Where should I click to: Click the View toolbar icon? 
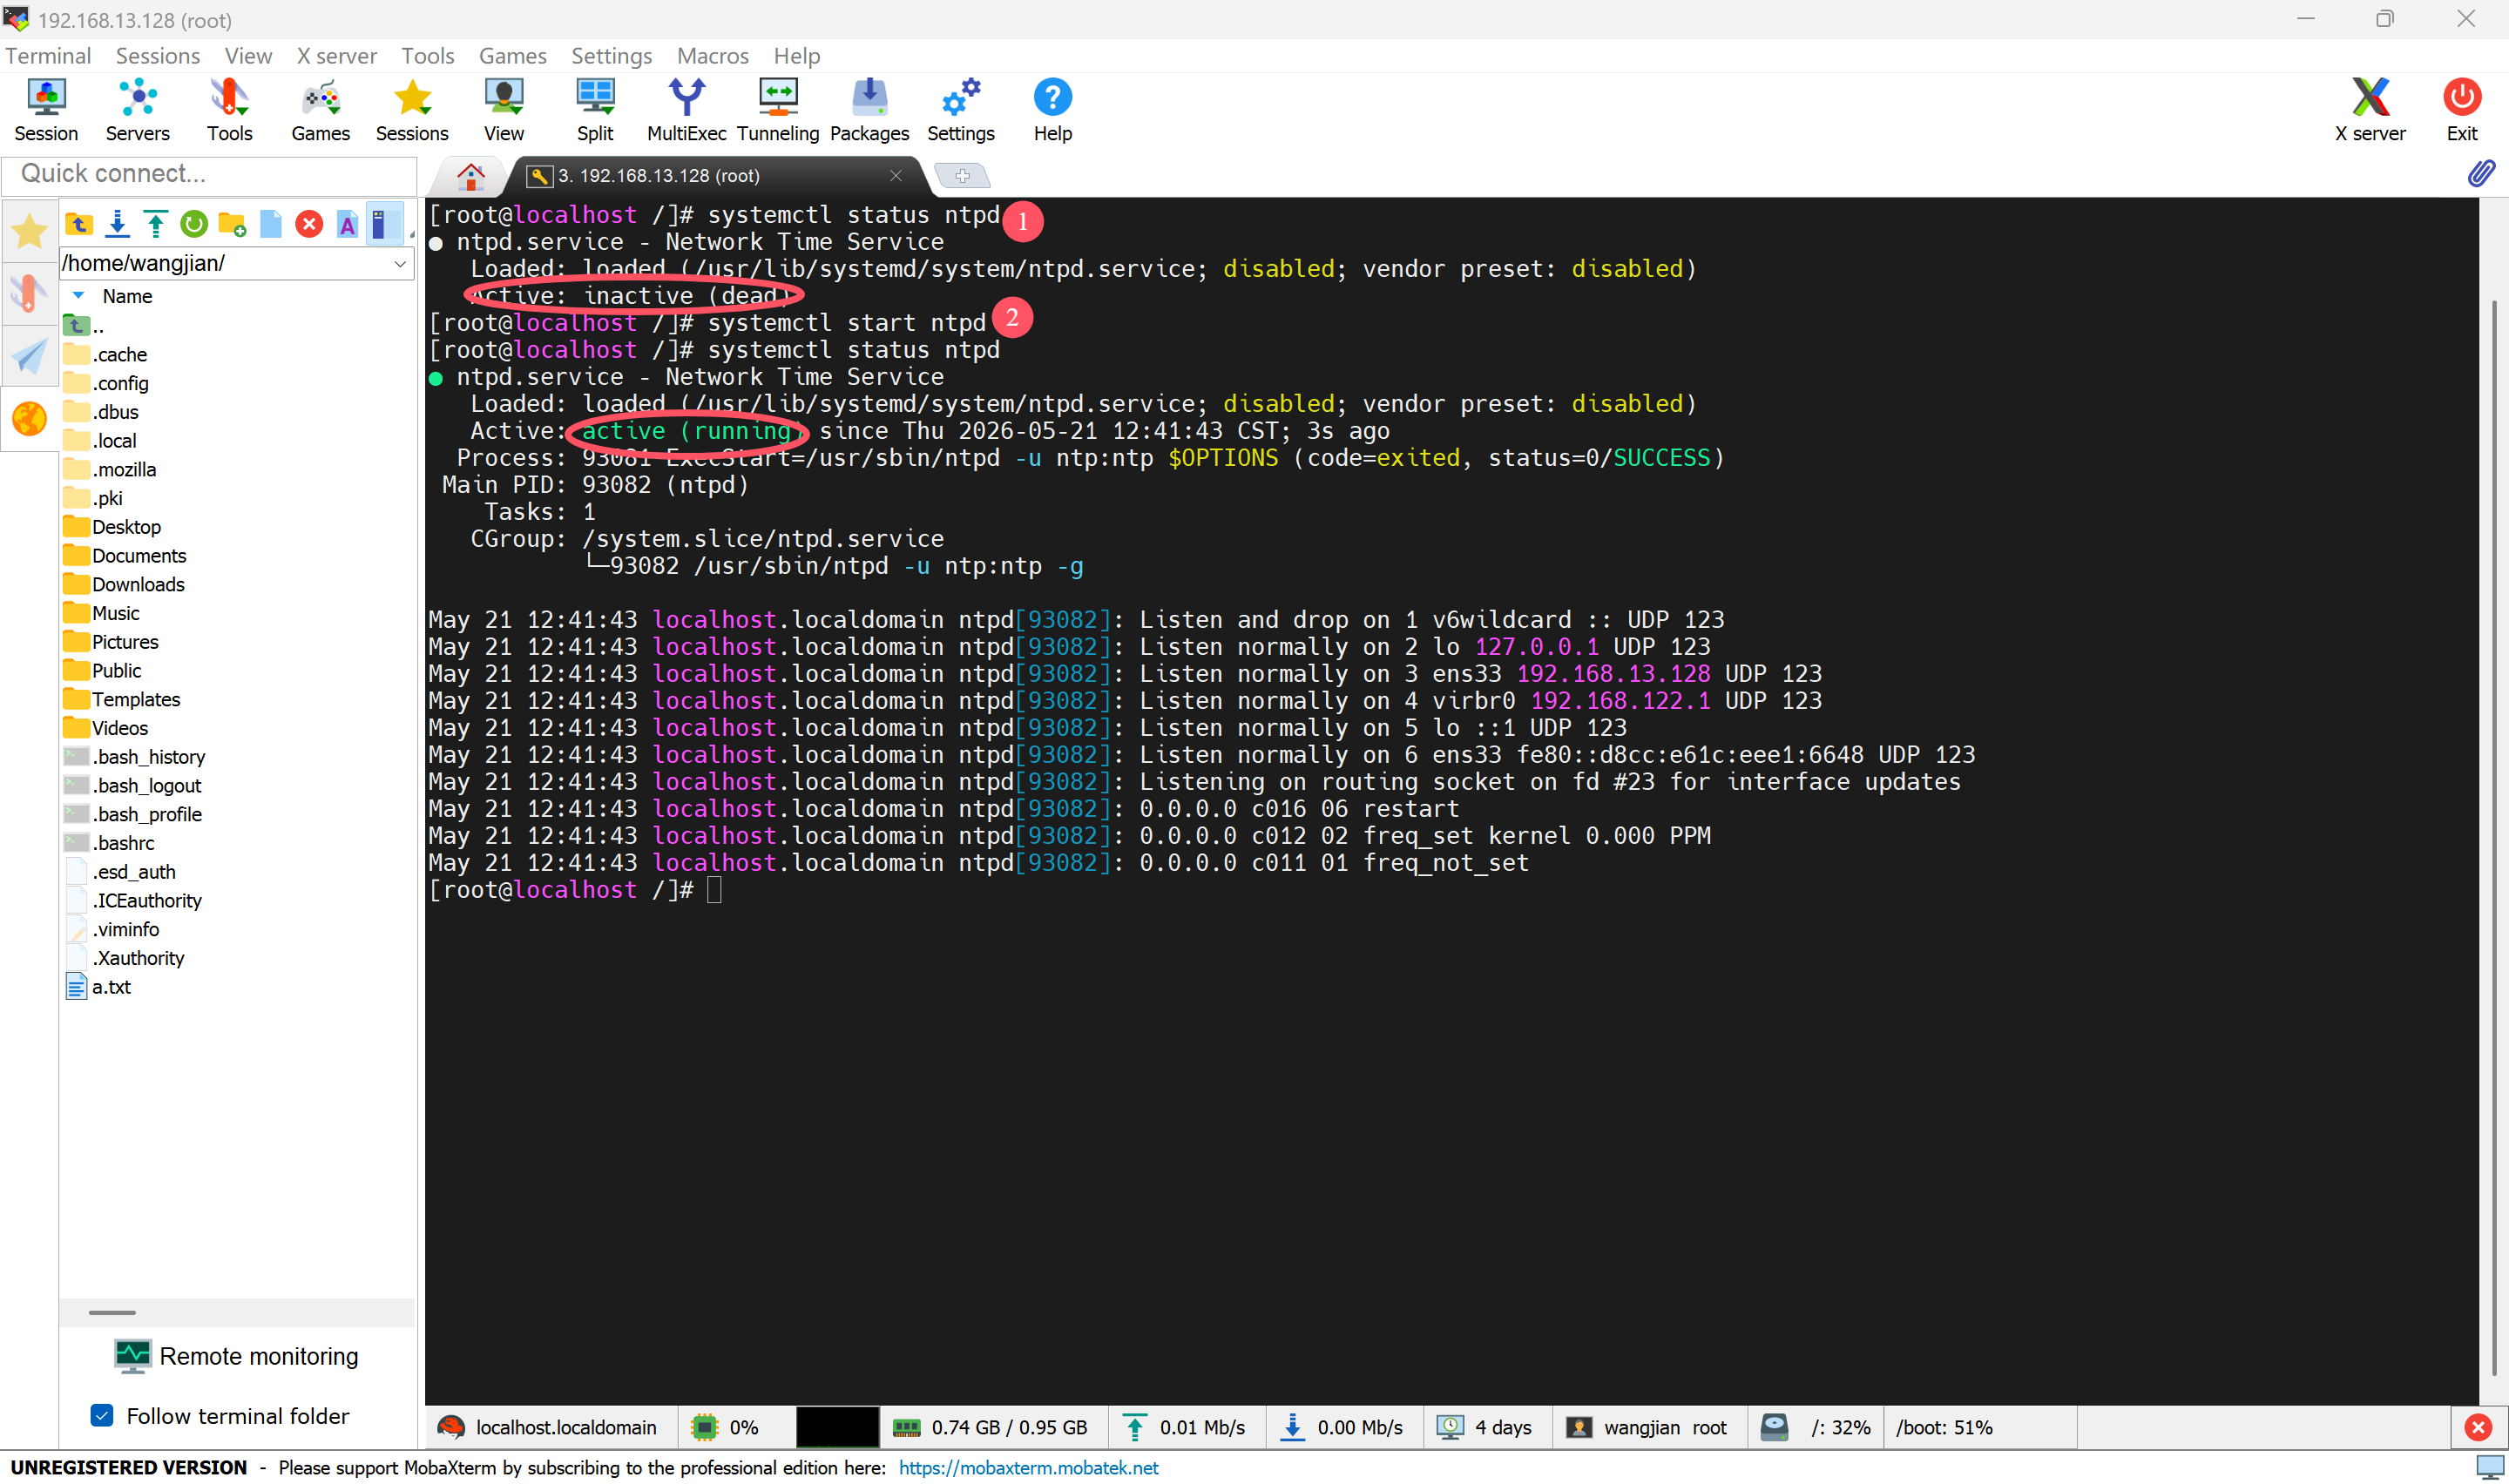pyautogui.click(x=504, y=110)
